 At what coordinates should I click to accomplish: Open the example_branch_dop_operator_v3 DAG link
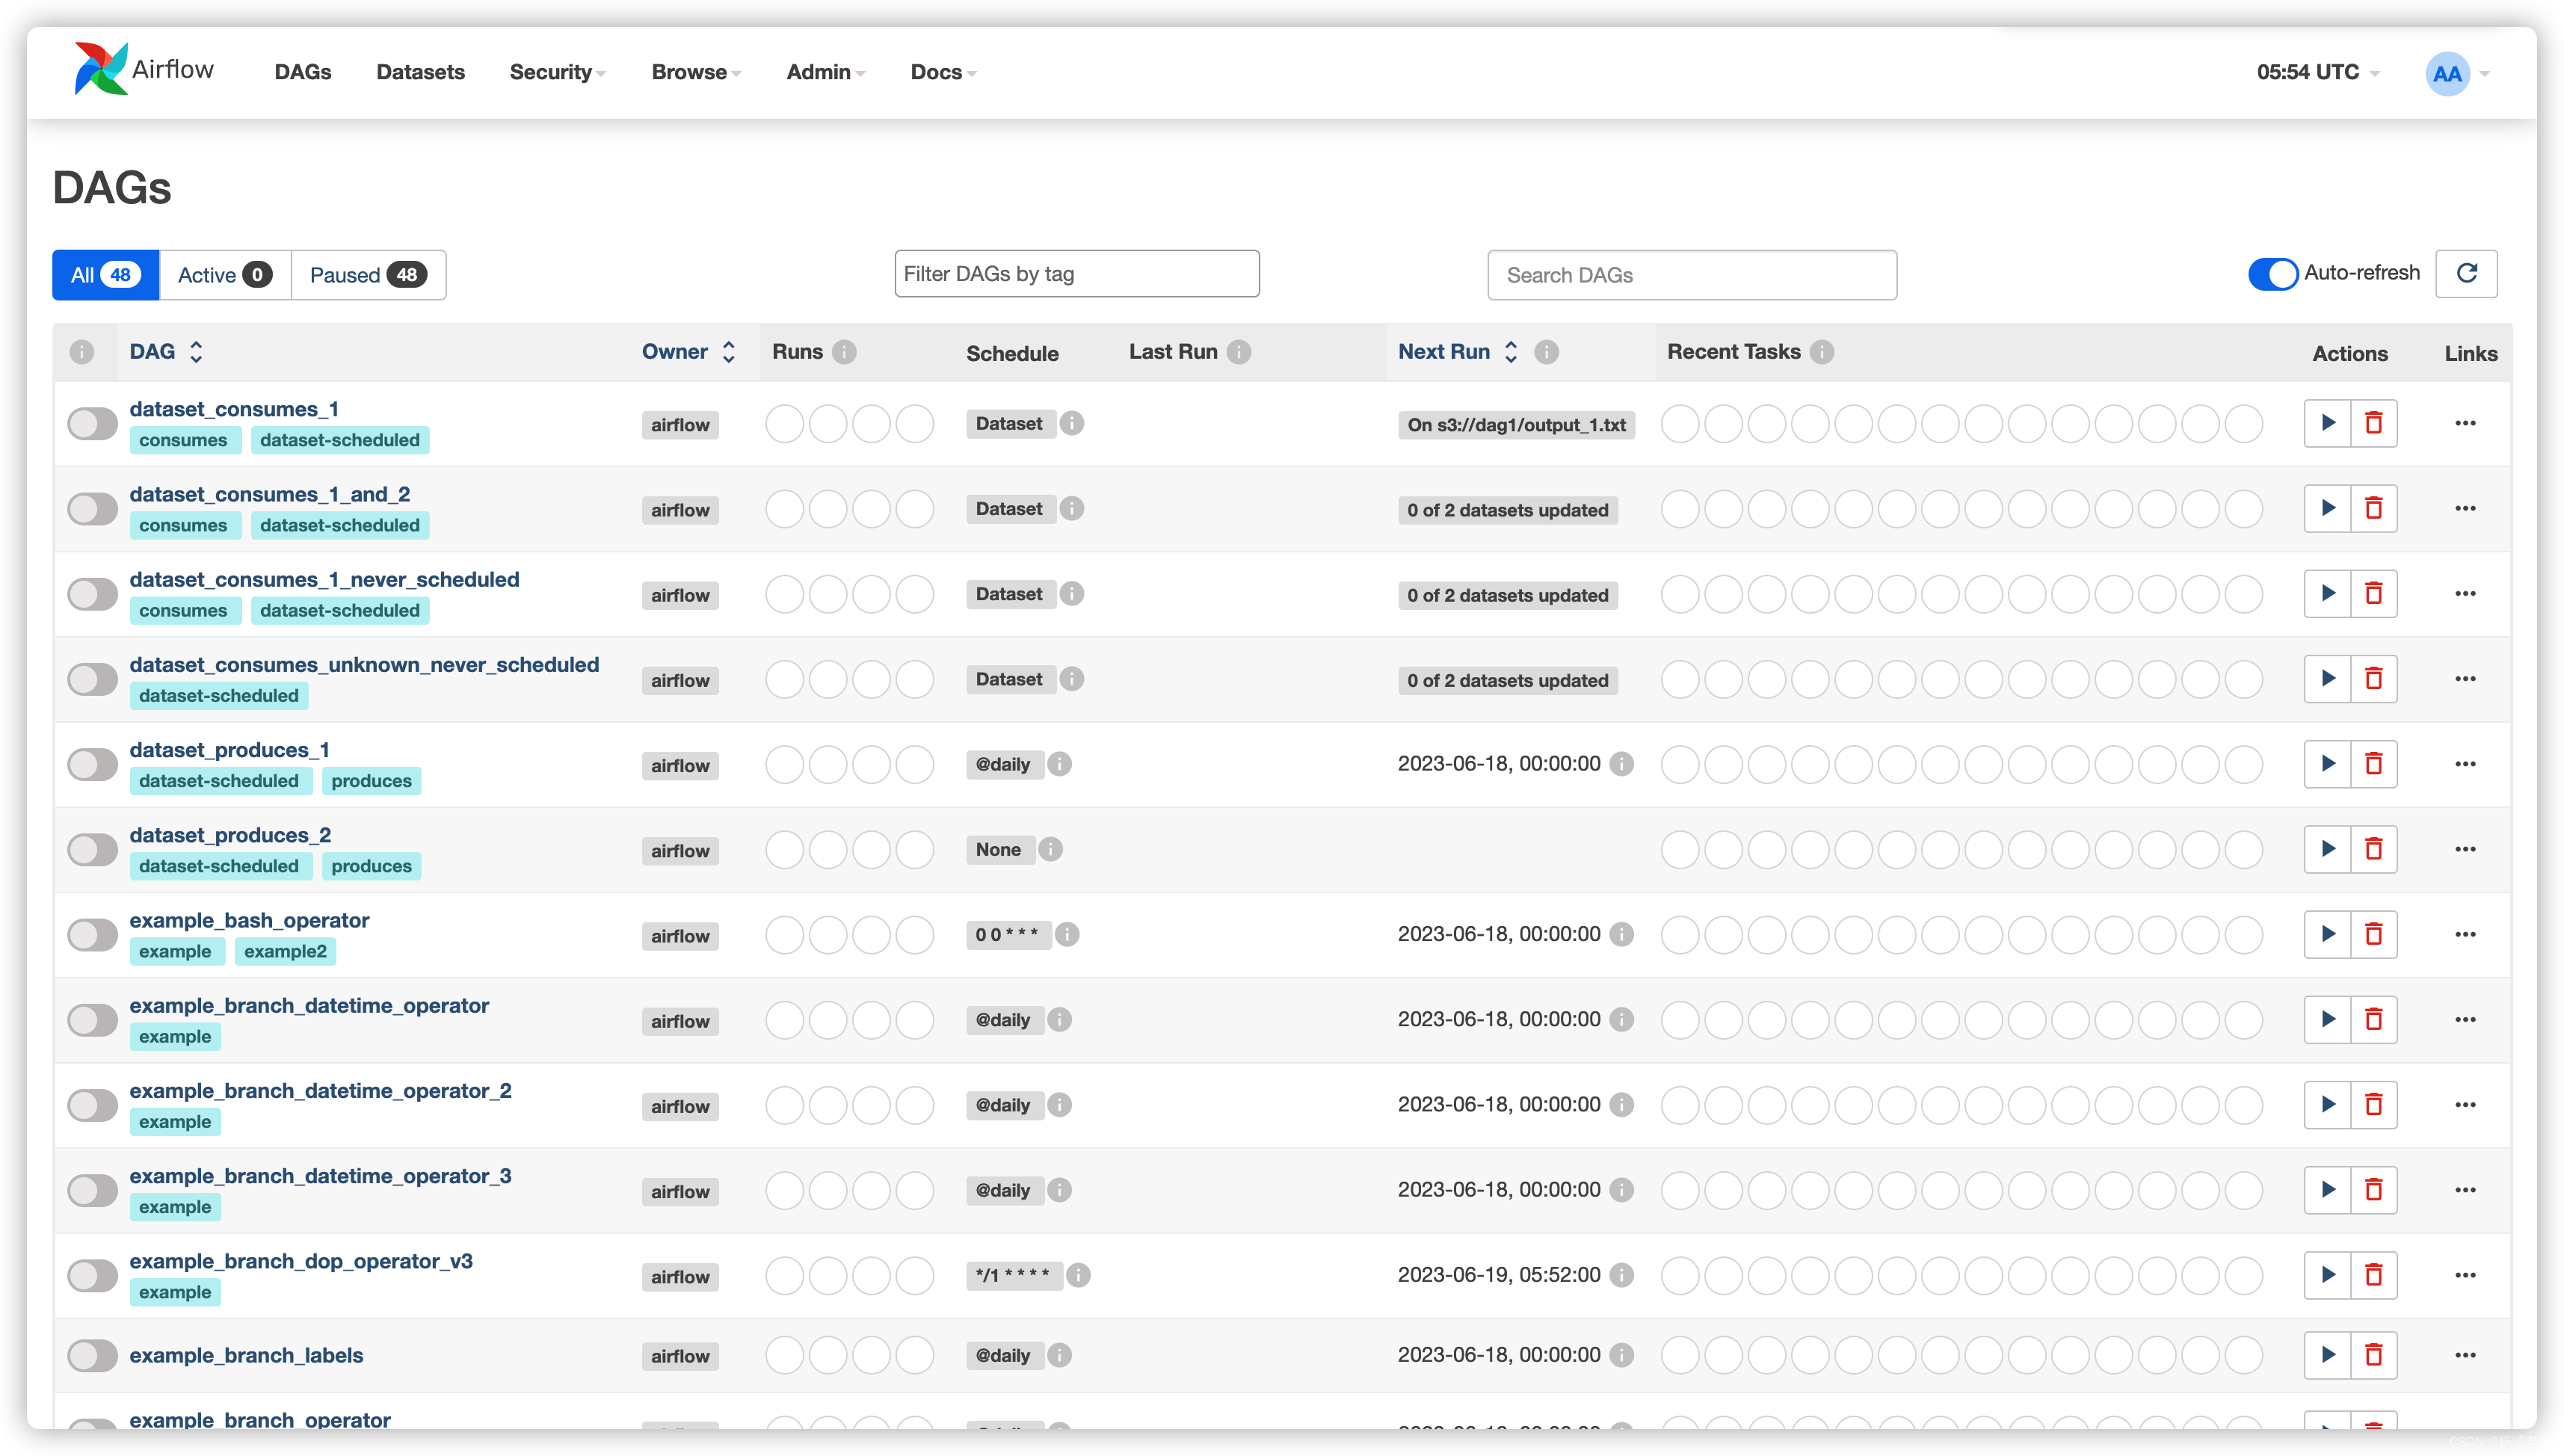click(301, 1261)
